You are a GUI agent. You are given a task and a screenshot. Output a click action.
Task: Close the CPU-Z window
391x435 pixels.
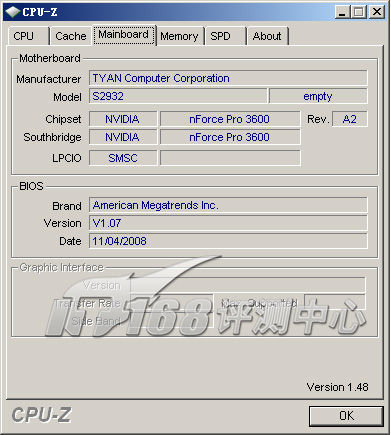click(377, 12)
